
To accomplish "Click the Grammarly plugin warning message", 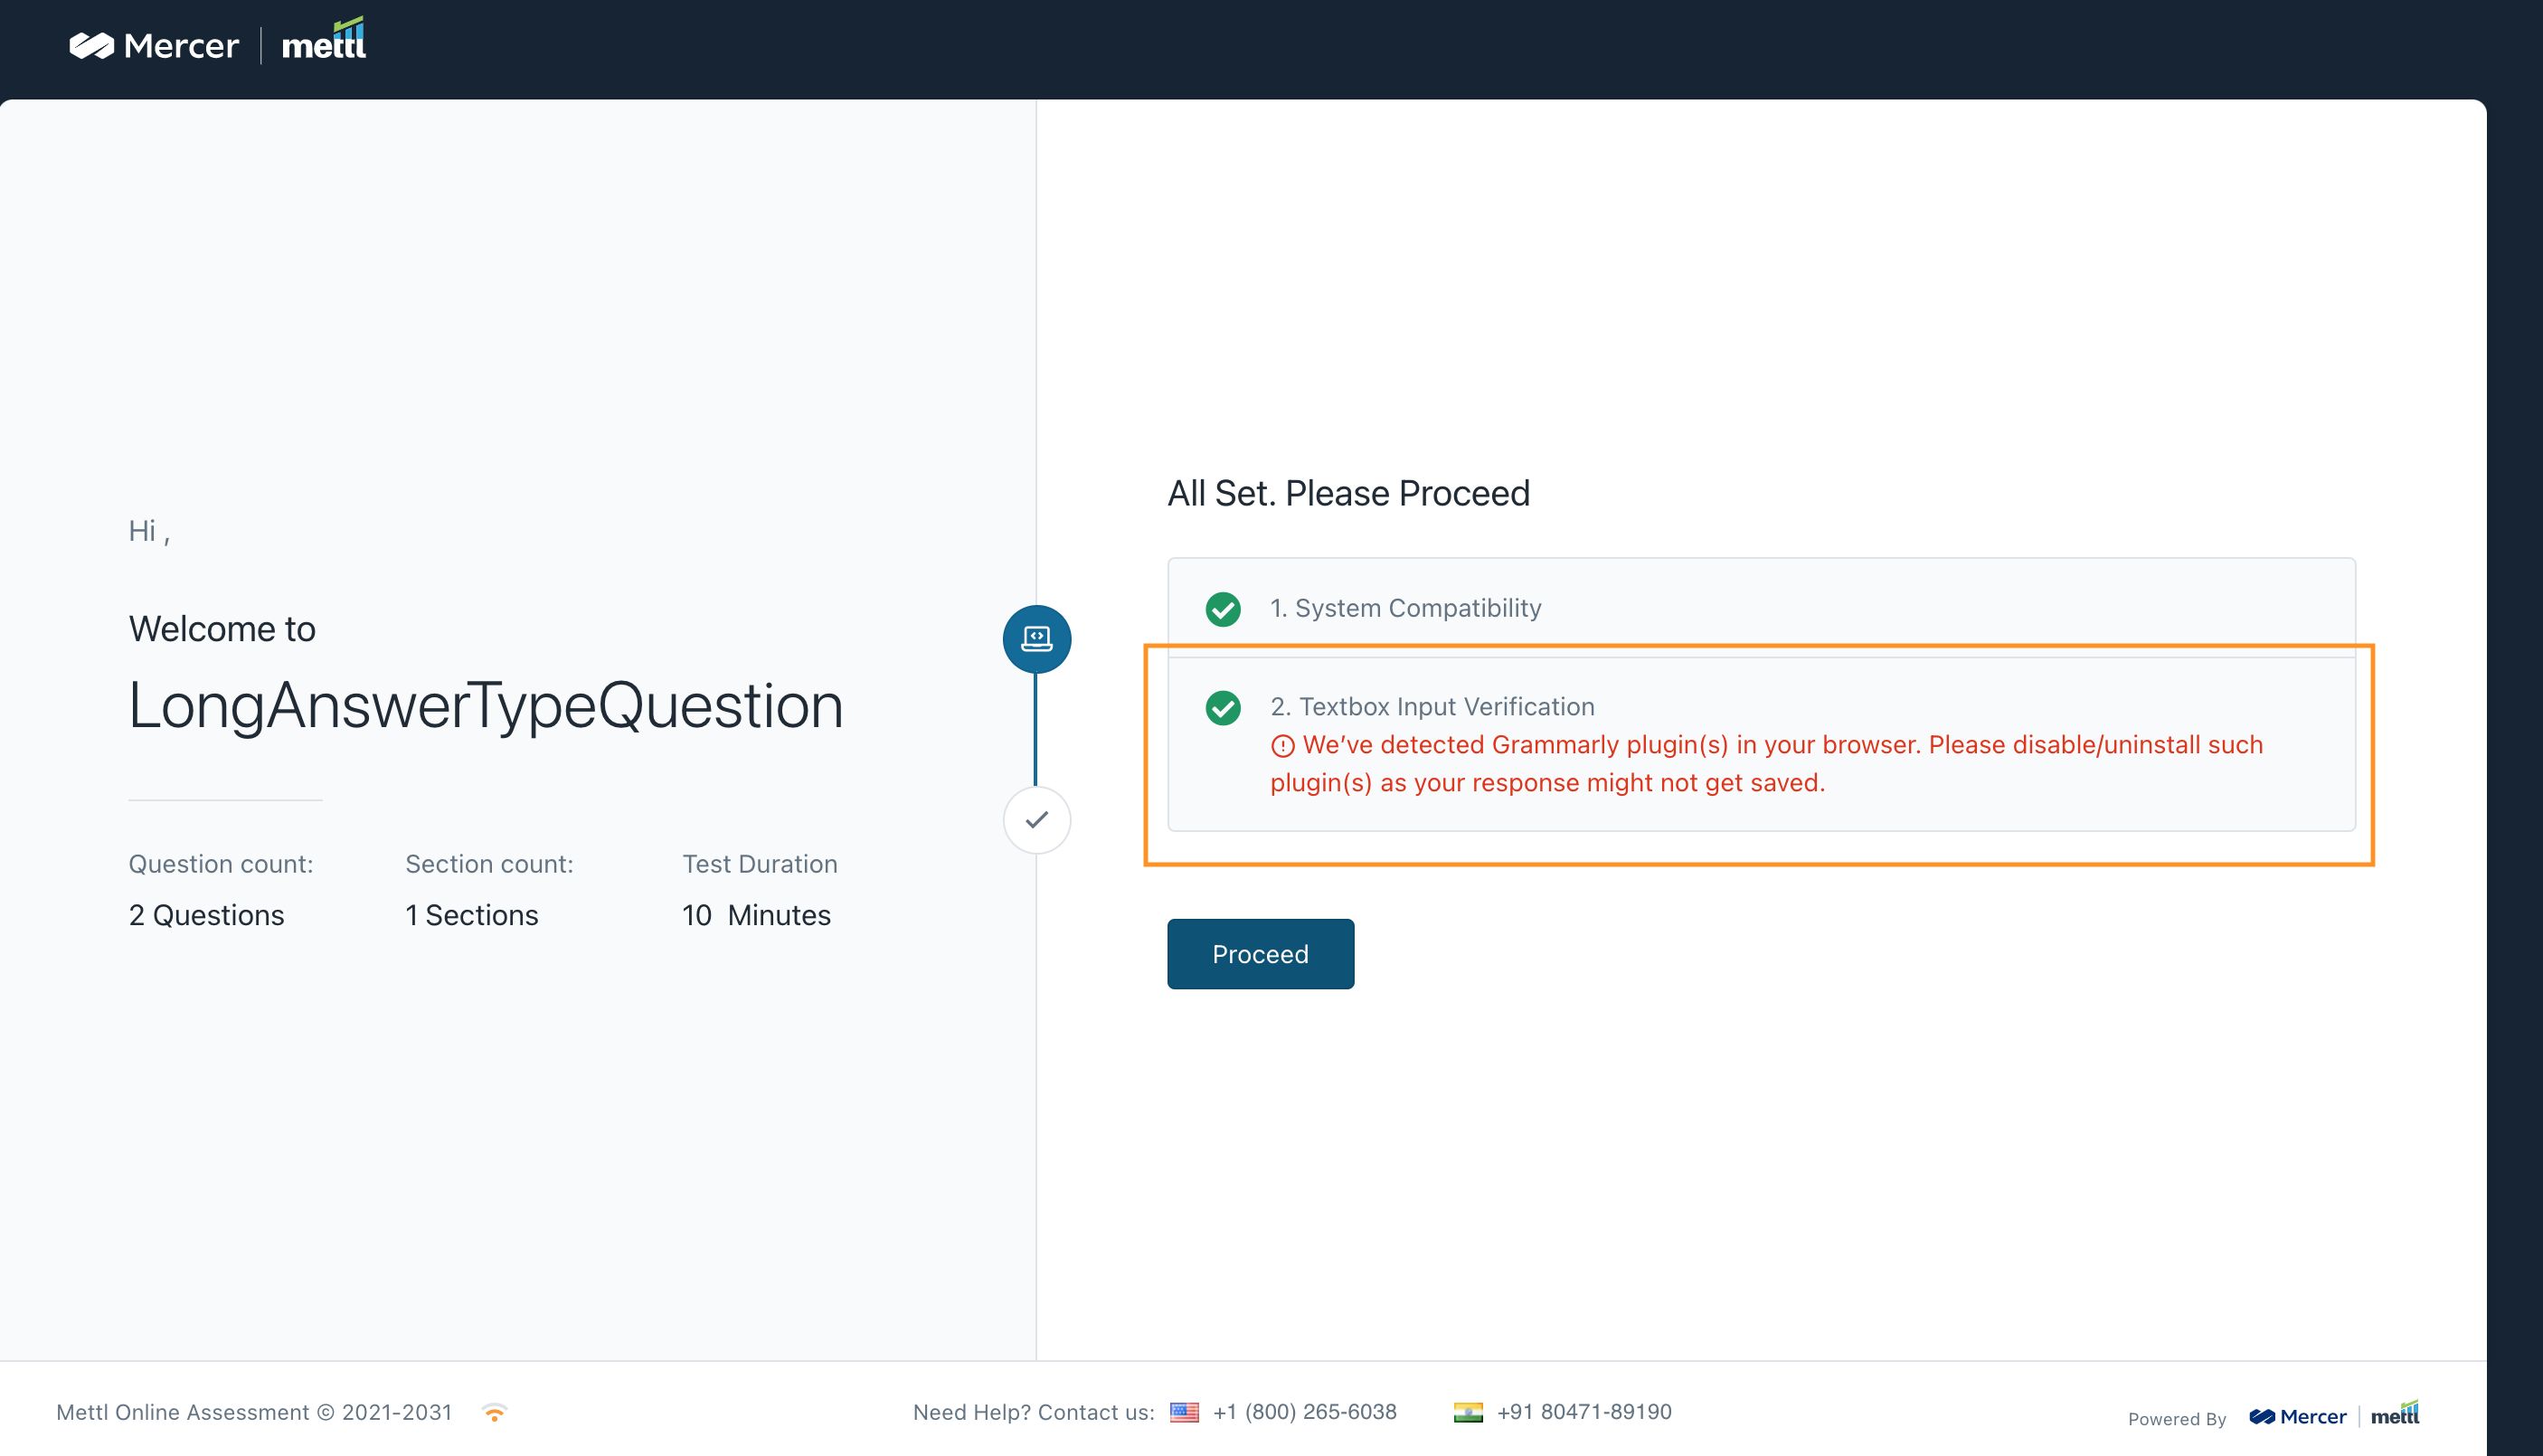I will click(1766, 764).
